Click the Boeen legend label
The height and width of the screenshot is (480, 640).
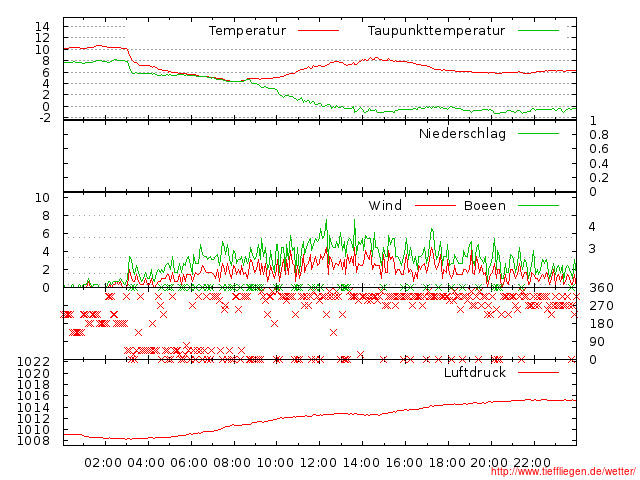(x=484, y=205)
